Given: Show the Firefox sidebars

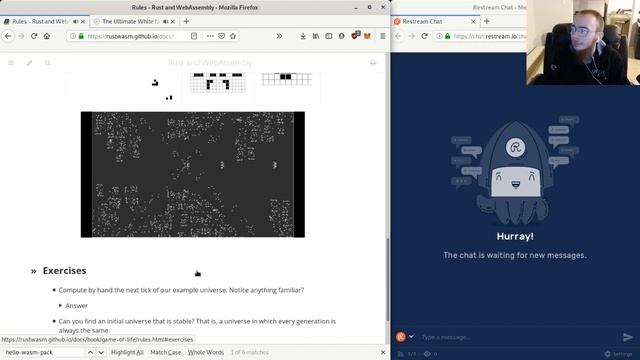Looking at the screenshot, I should [x=329, y=36].
